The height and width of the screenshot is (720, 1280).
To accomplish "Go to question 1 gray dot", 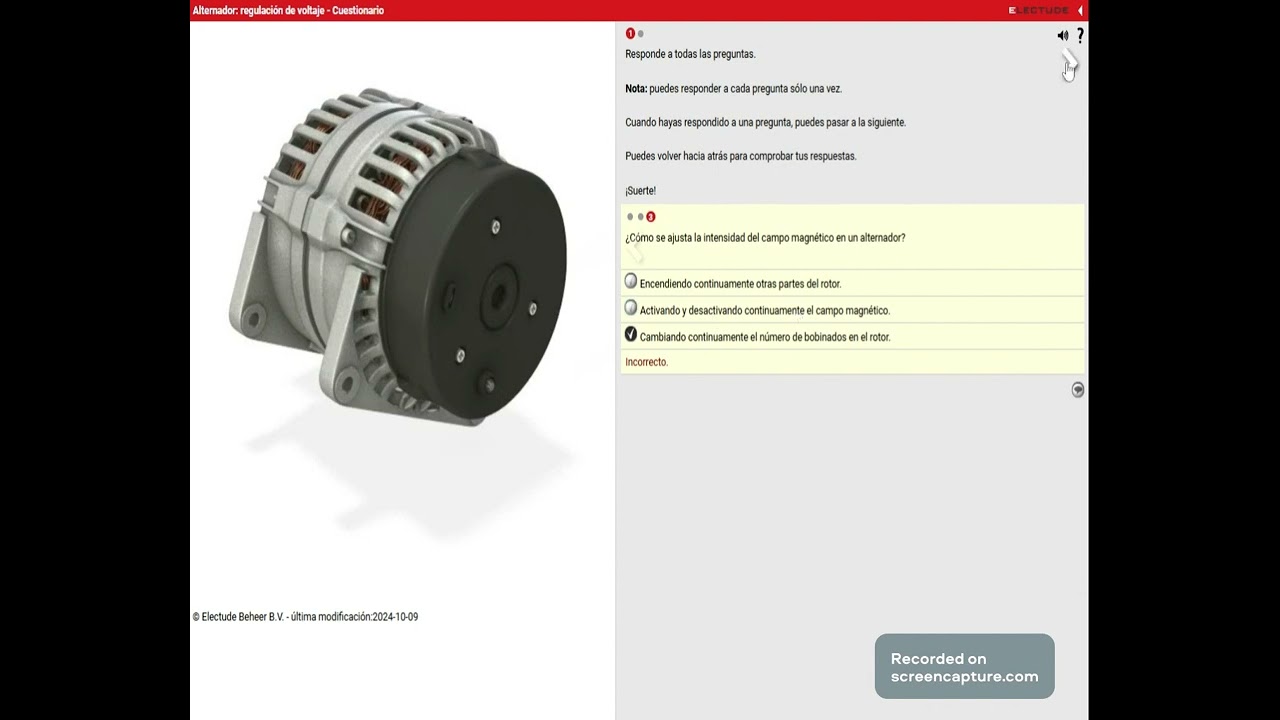I will [630, 217].
